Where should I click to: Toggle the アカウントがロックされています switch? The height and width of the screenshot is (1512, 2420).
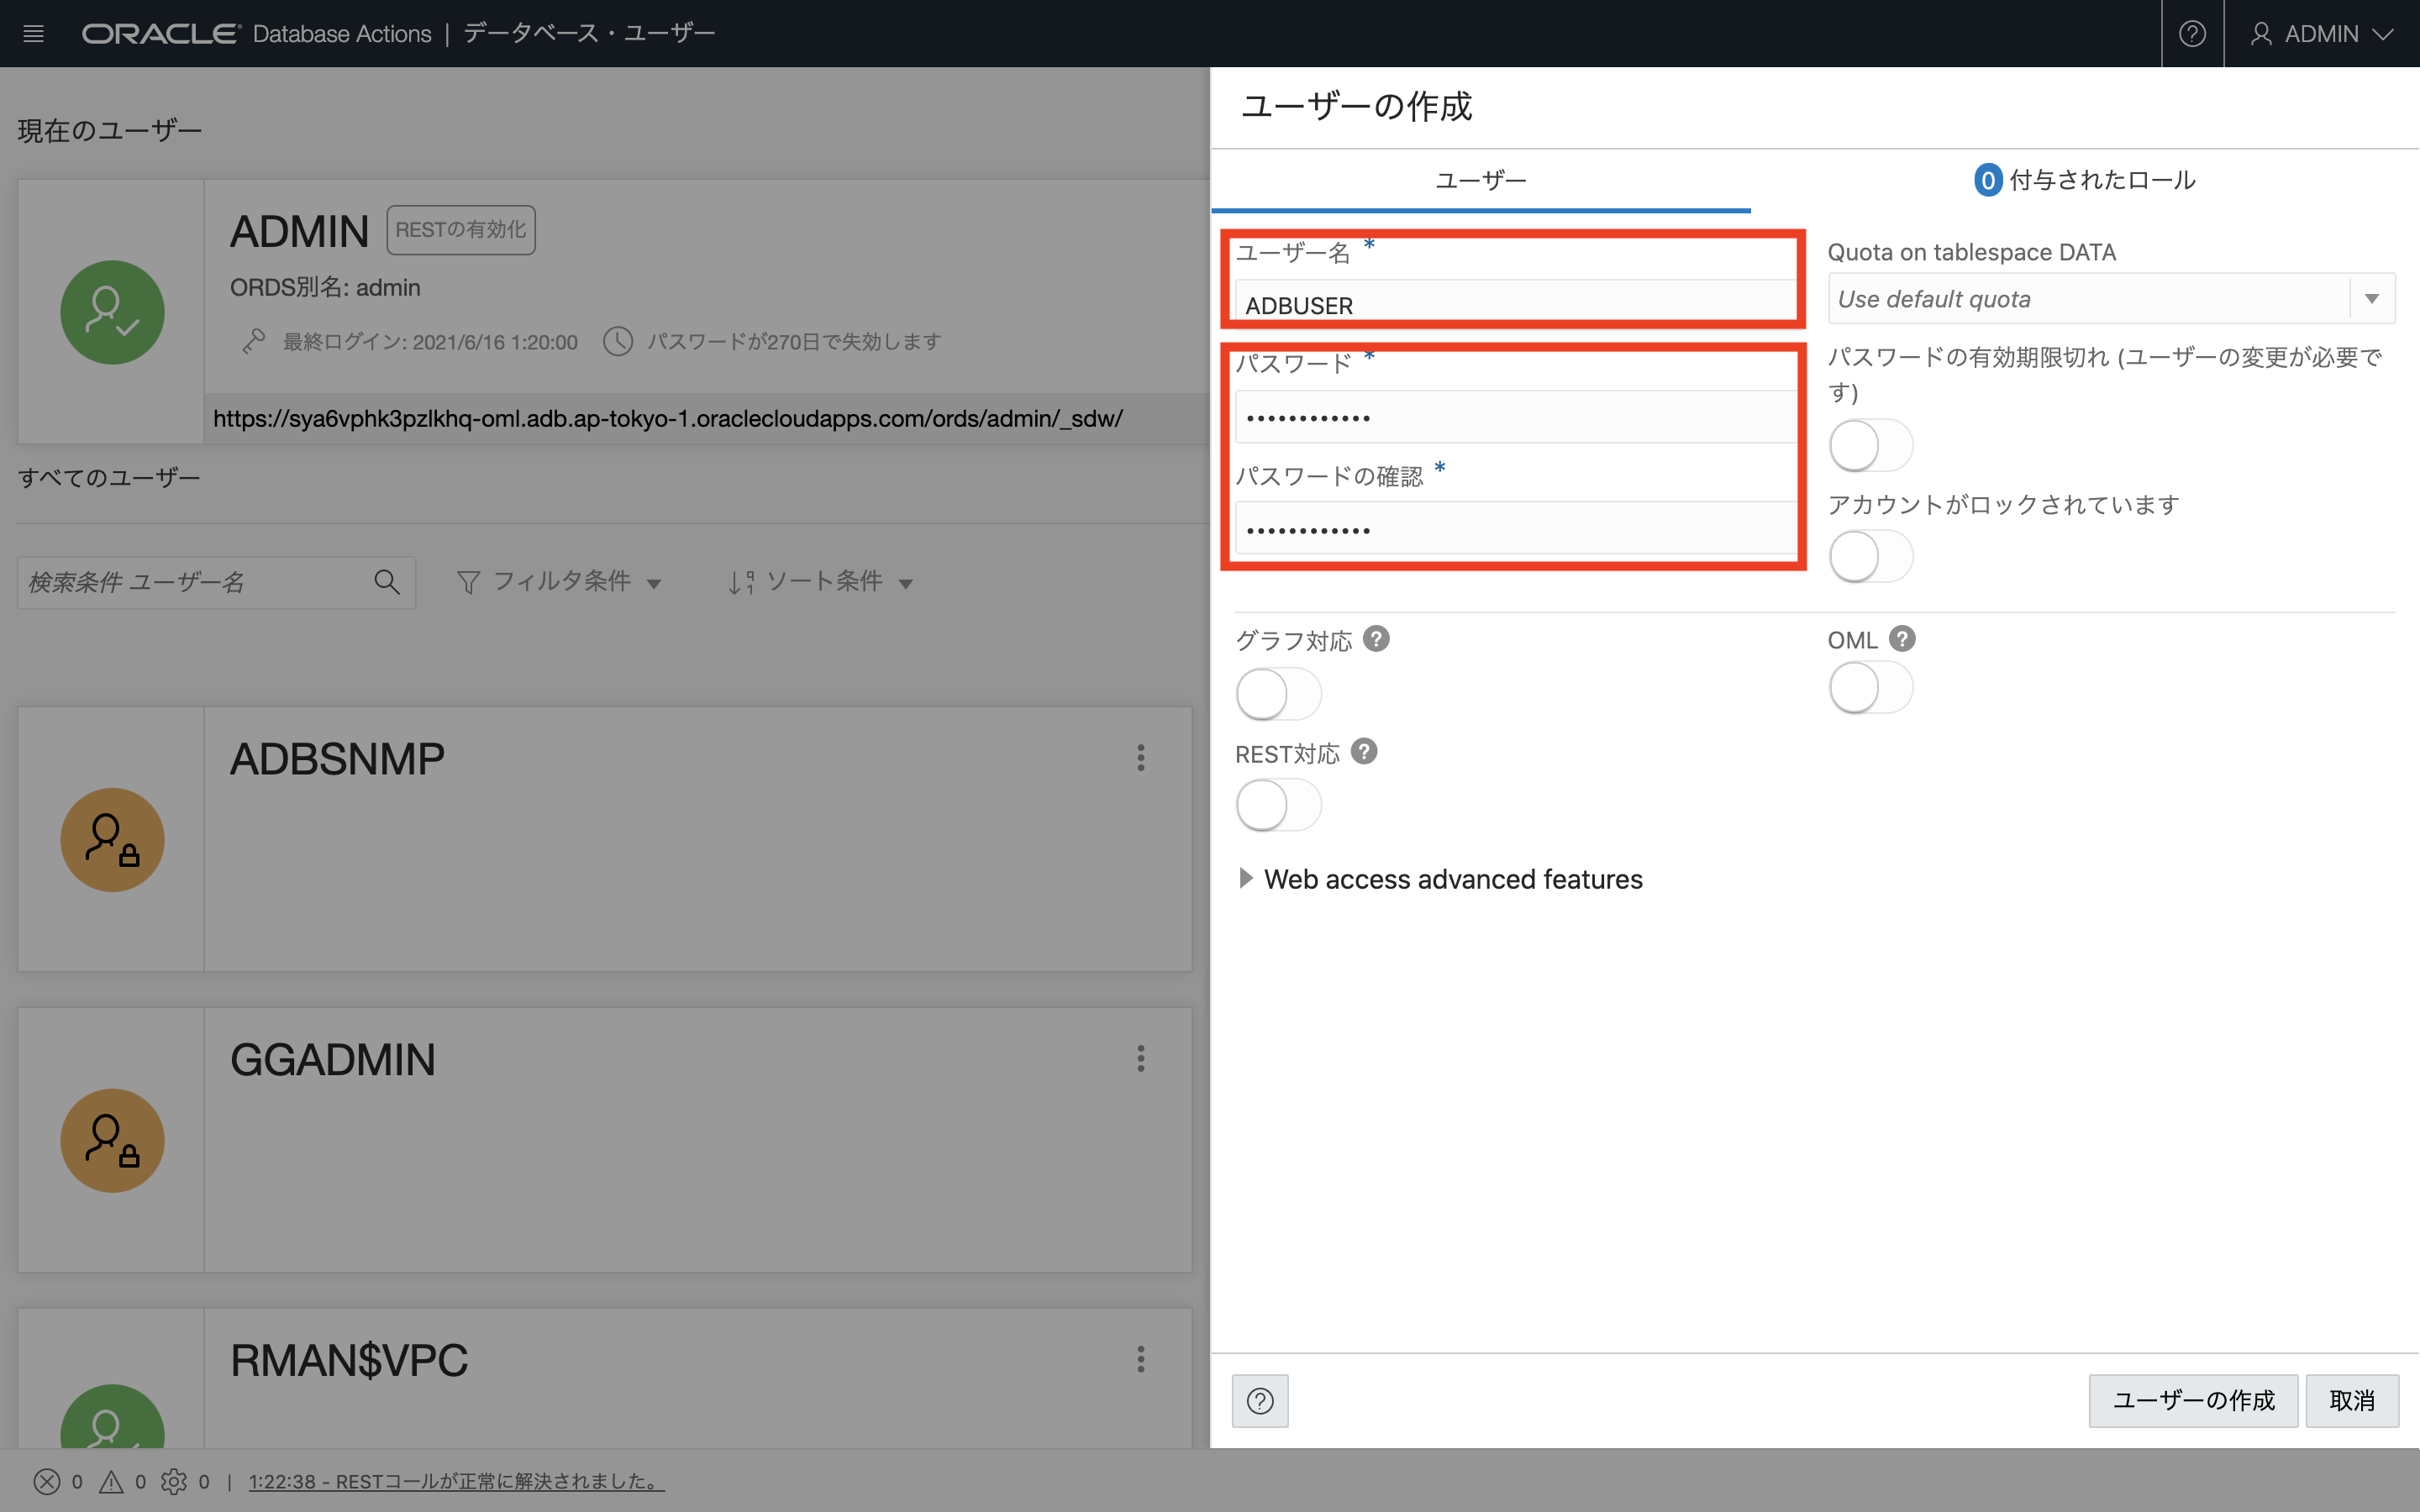pyautogui.click(x=1870, y=556)
